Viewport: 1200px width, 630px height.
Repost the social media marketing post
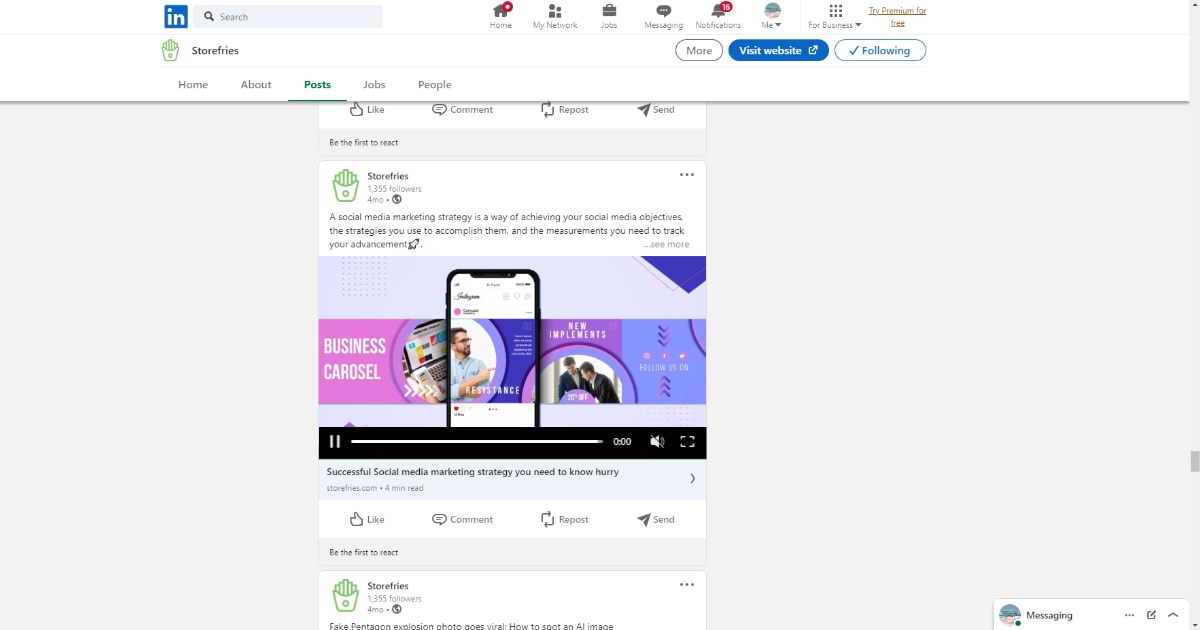tap(564, 519)
